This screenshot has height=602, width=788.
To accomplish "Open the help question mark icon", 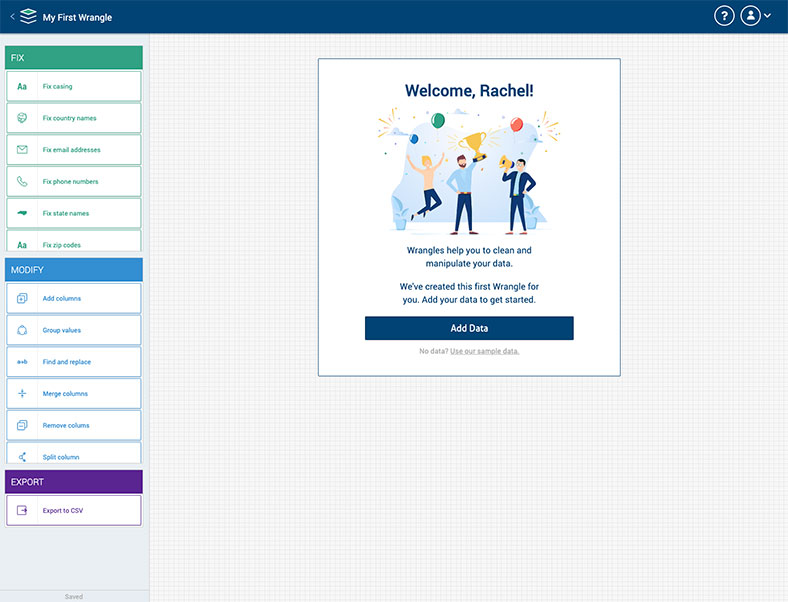I will pos(724,16).
